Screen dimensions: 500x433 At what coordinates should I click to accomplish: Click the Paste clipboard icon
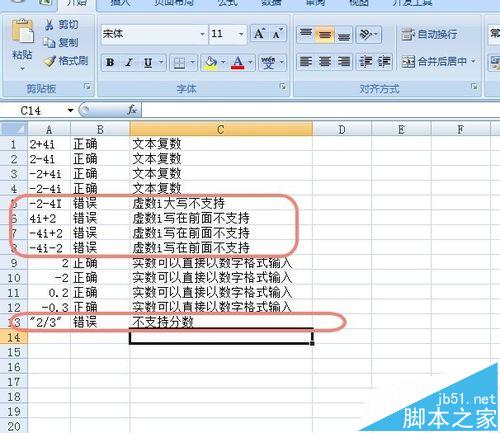click(23, 31)
